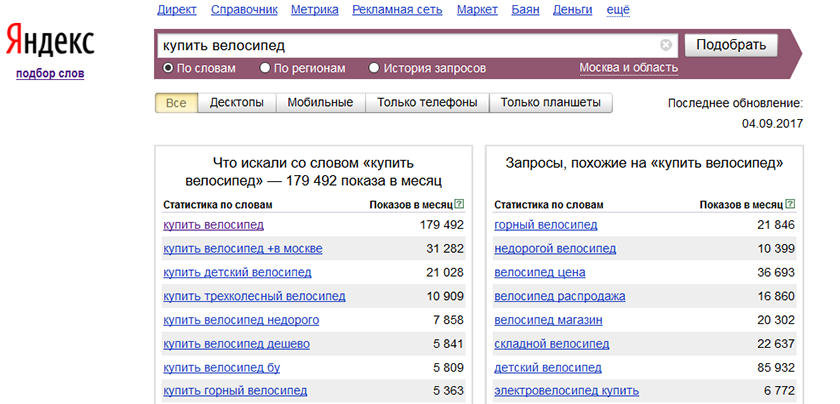Switch to the Только телефоны tab
840x404 pixels.
[427, 103]
